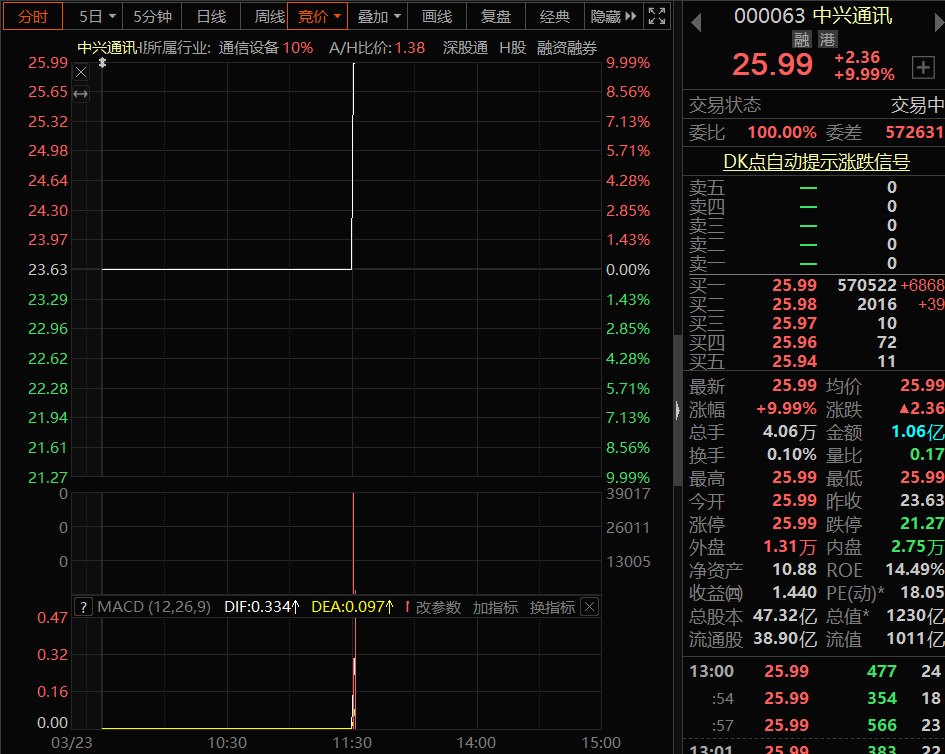Select the 日线 daily chart tab
The height and width of the screenshot is (754, 945).
click(x=211, y=16)
